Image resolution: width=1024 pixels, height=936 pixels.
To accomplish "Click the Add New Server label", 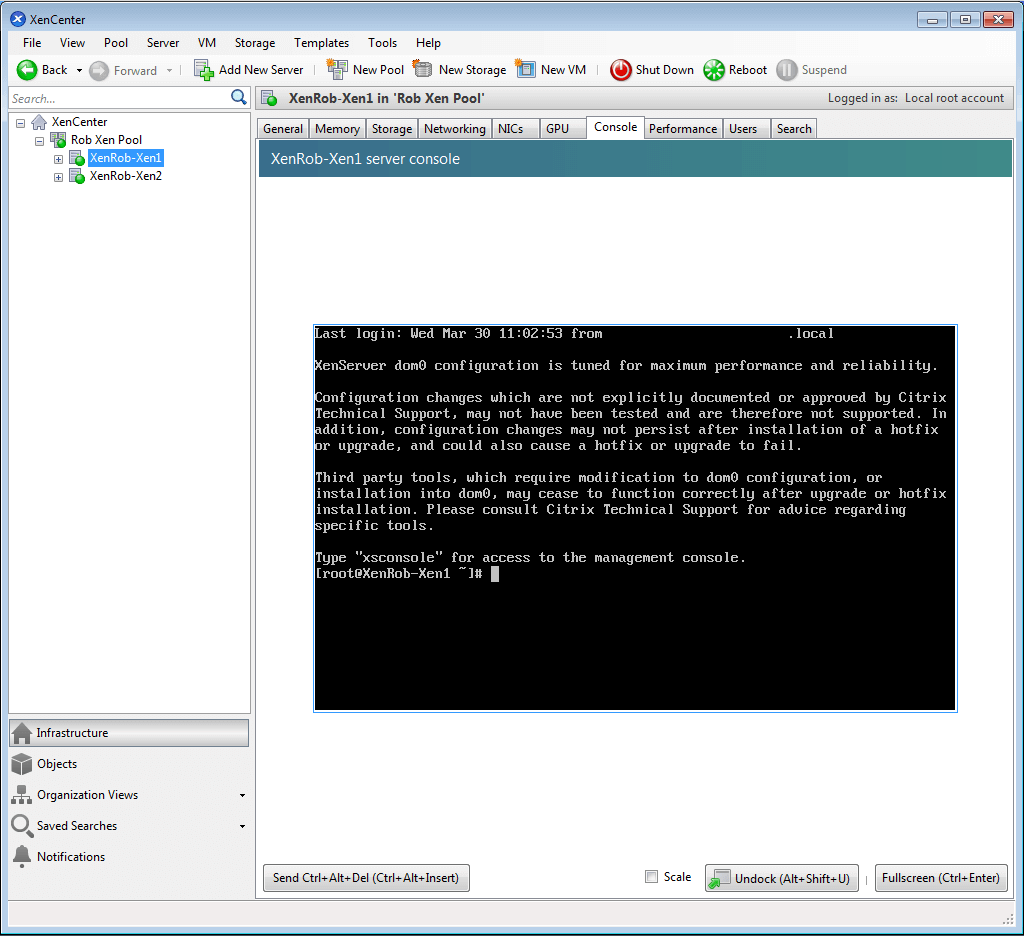I will point(261,70).
